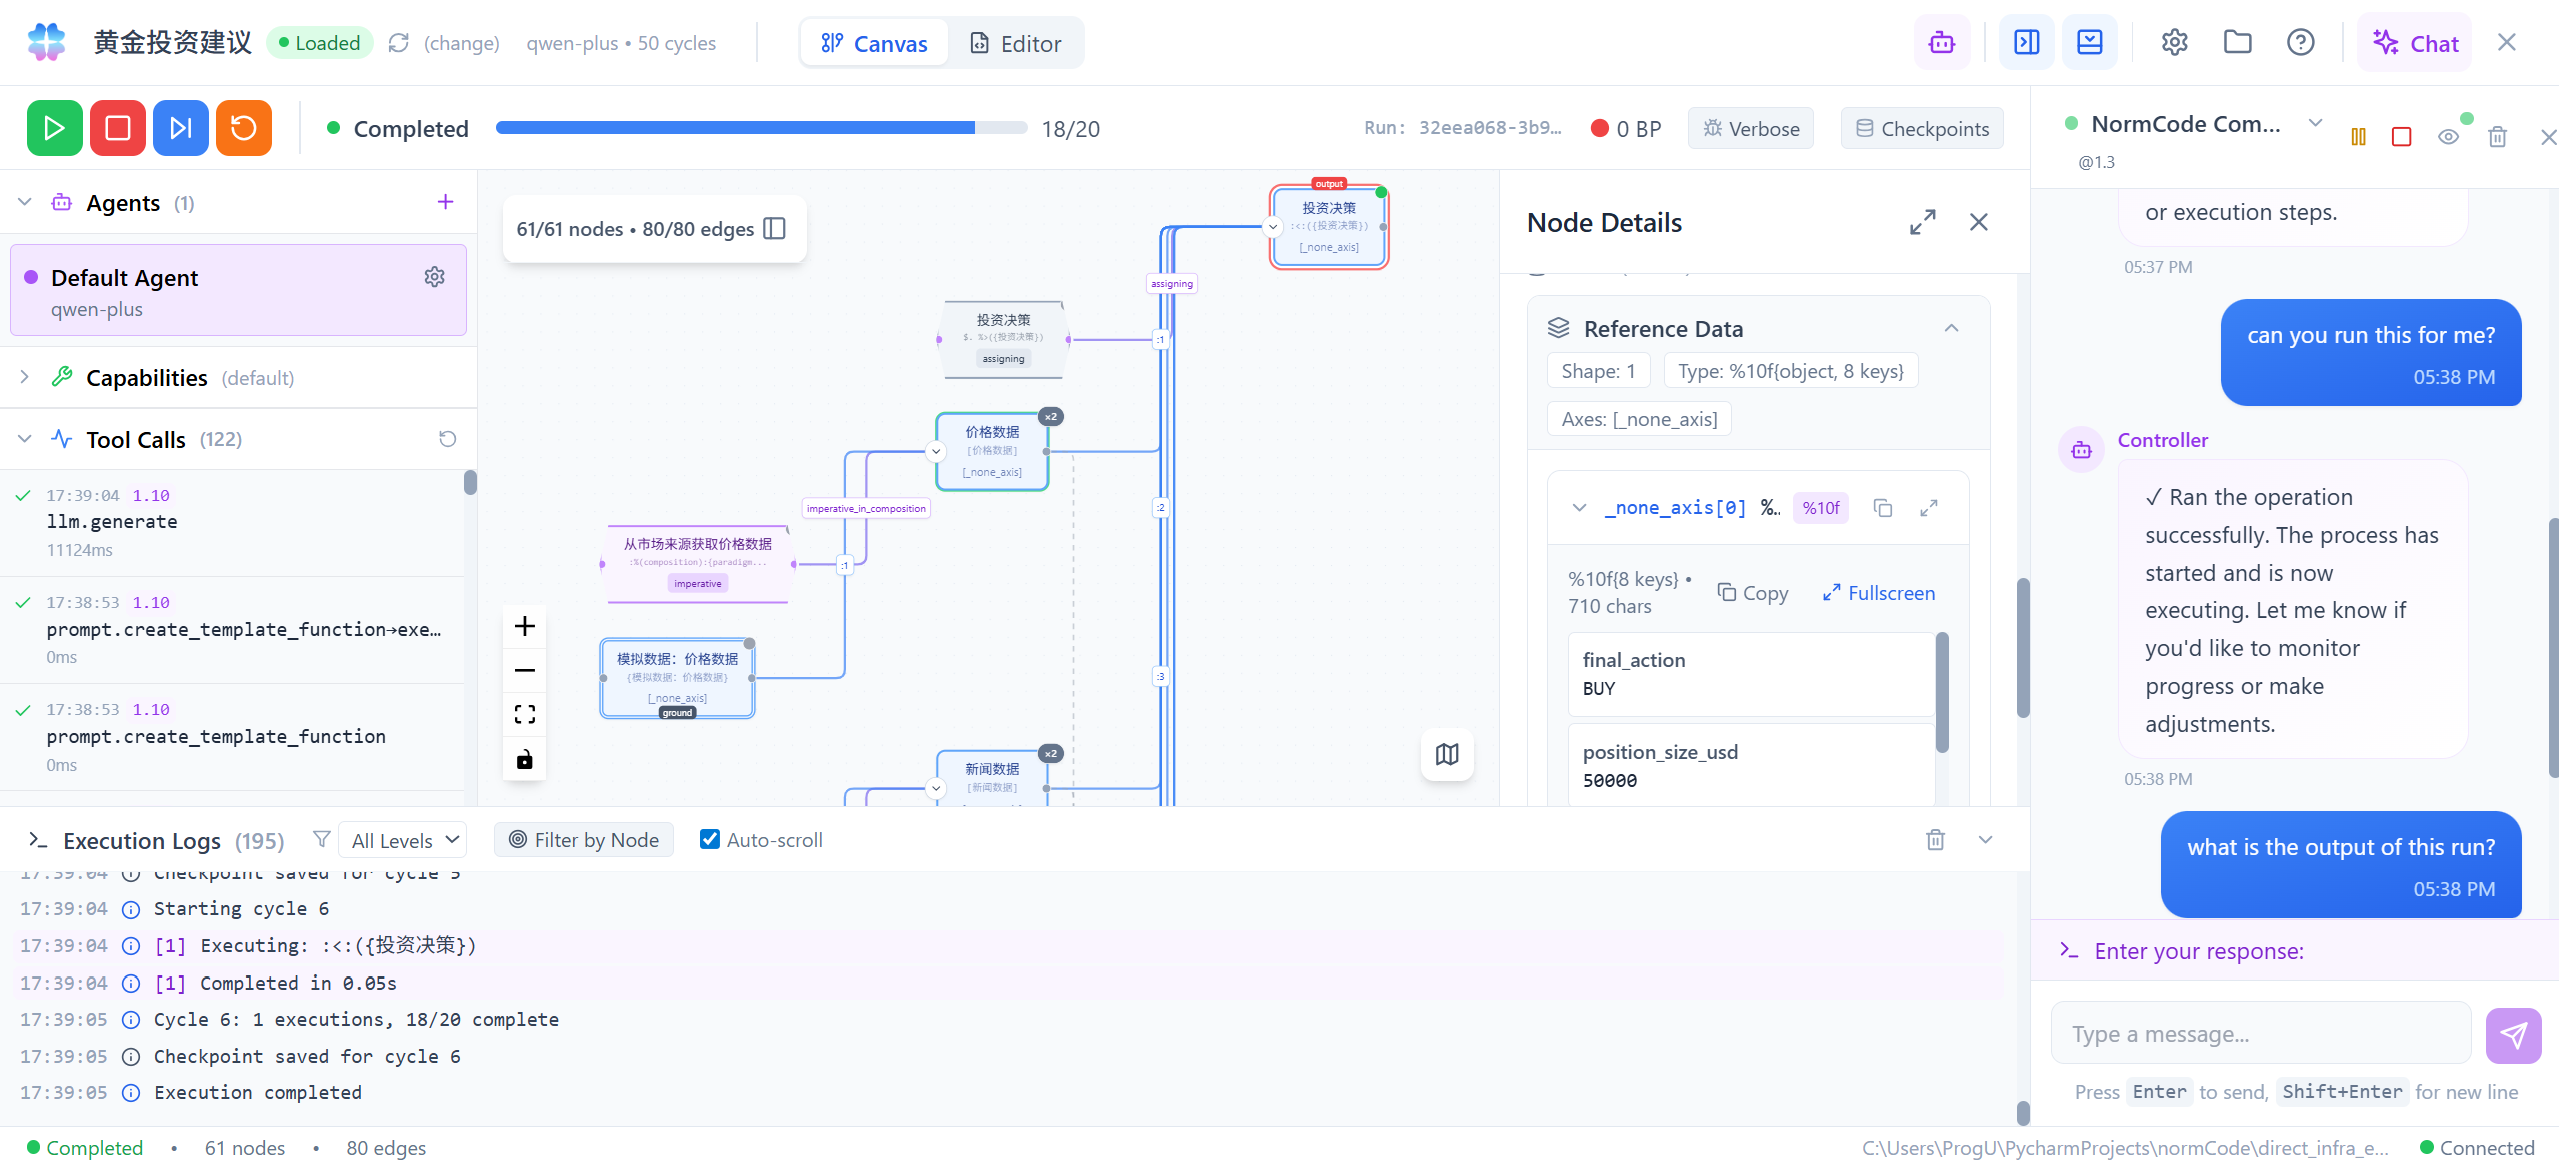Toggle Verbose mode

1750,128
